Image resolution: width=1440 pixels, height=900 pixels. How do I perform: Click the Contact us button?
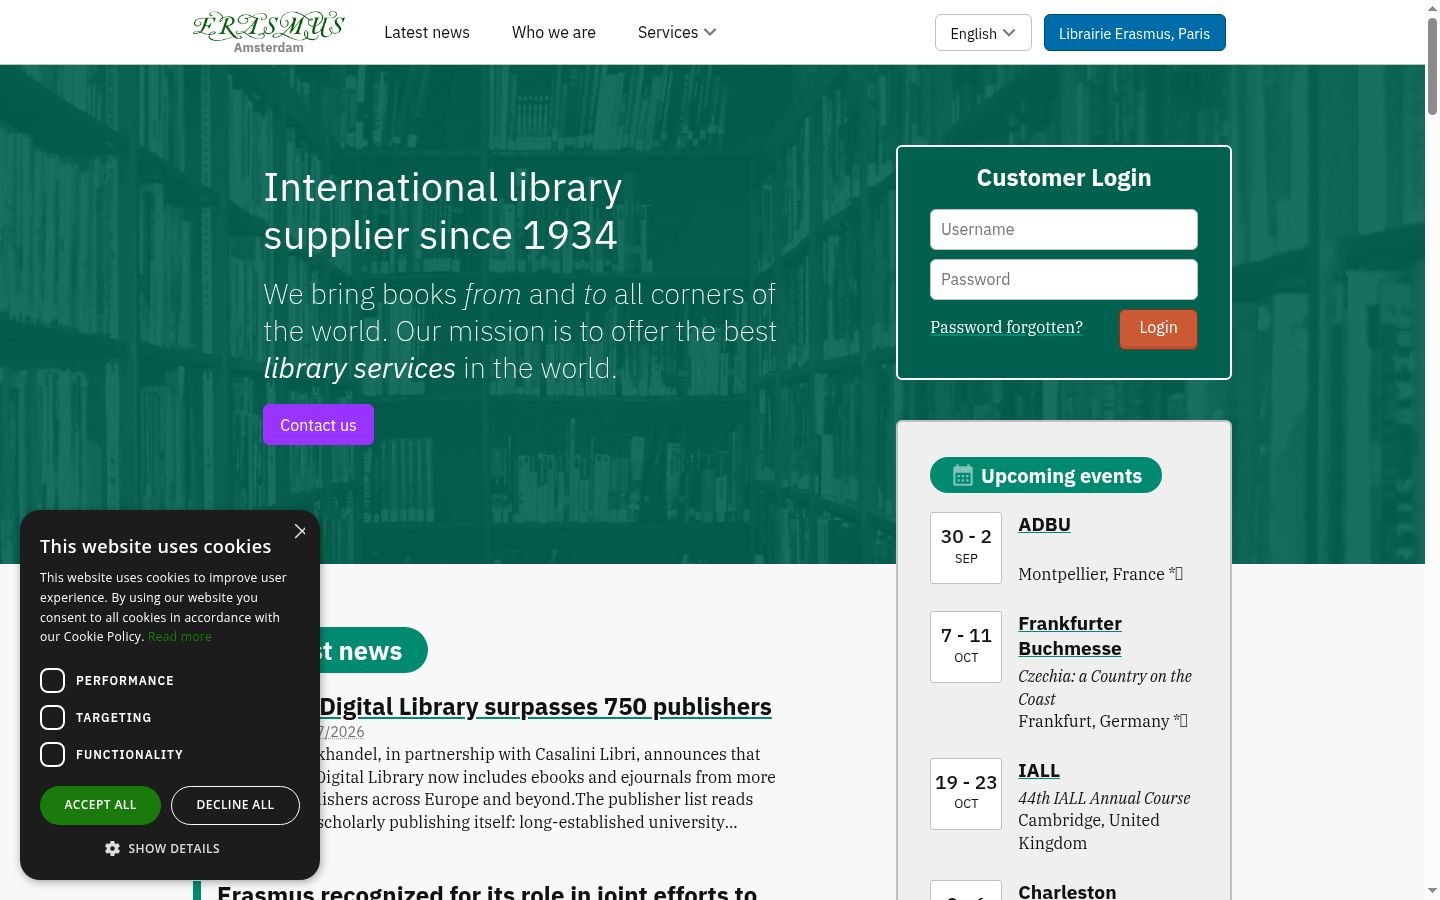[x=318, y=425]
